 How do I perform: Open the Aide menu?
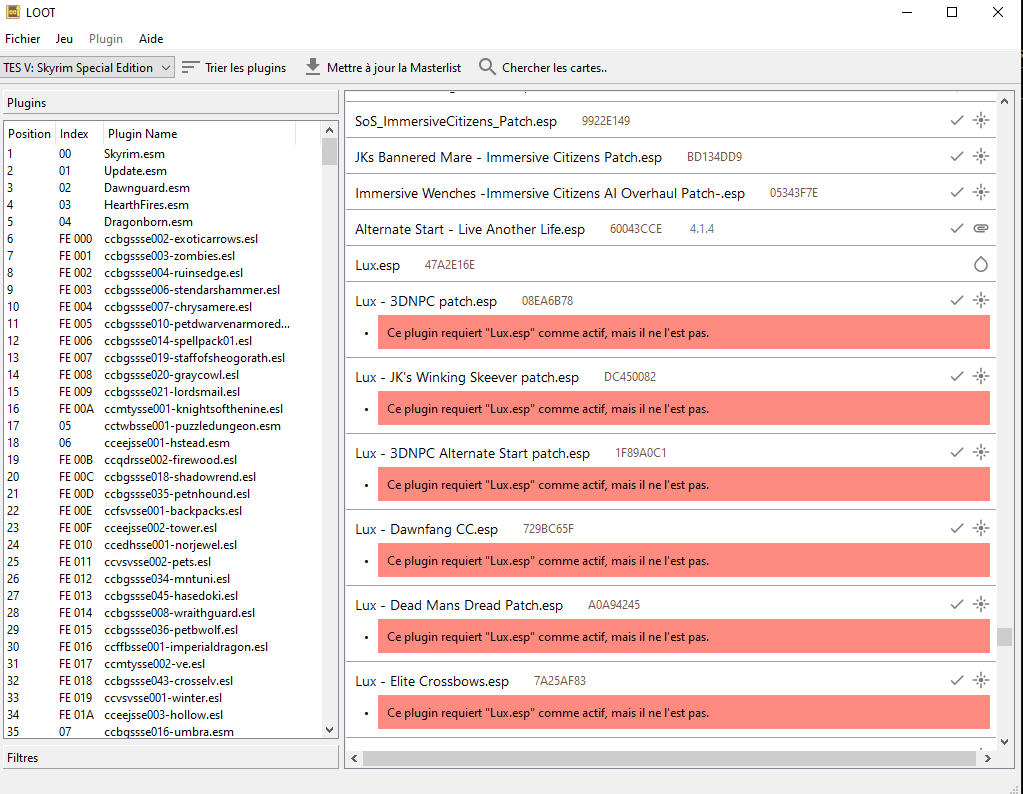[x=151, y=39]
